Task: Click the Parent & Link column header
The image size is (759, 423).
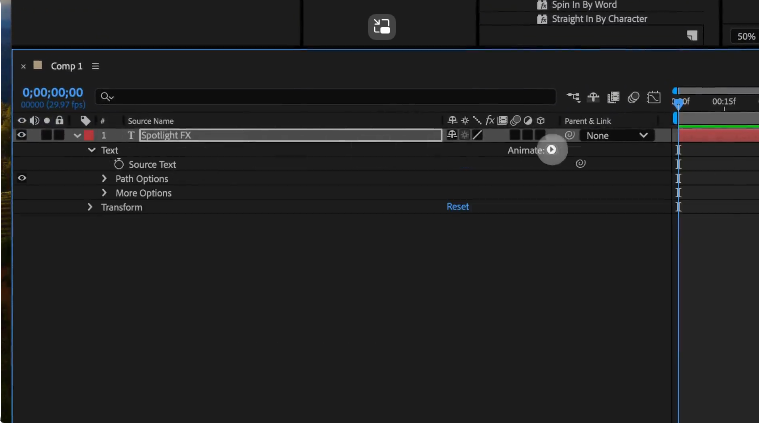Action: [588, 121]
